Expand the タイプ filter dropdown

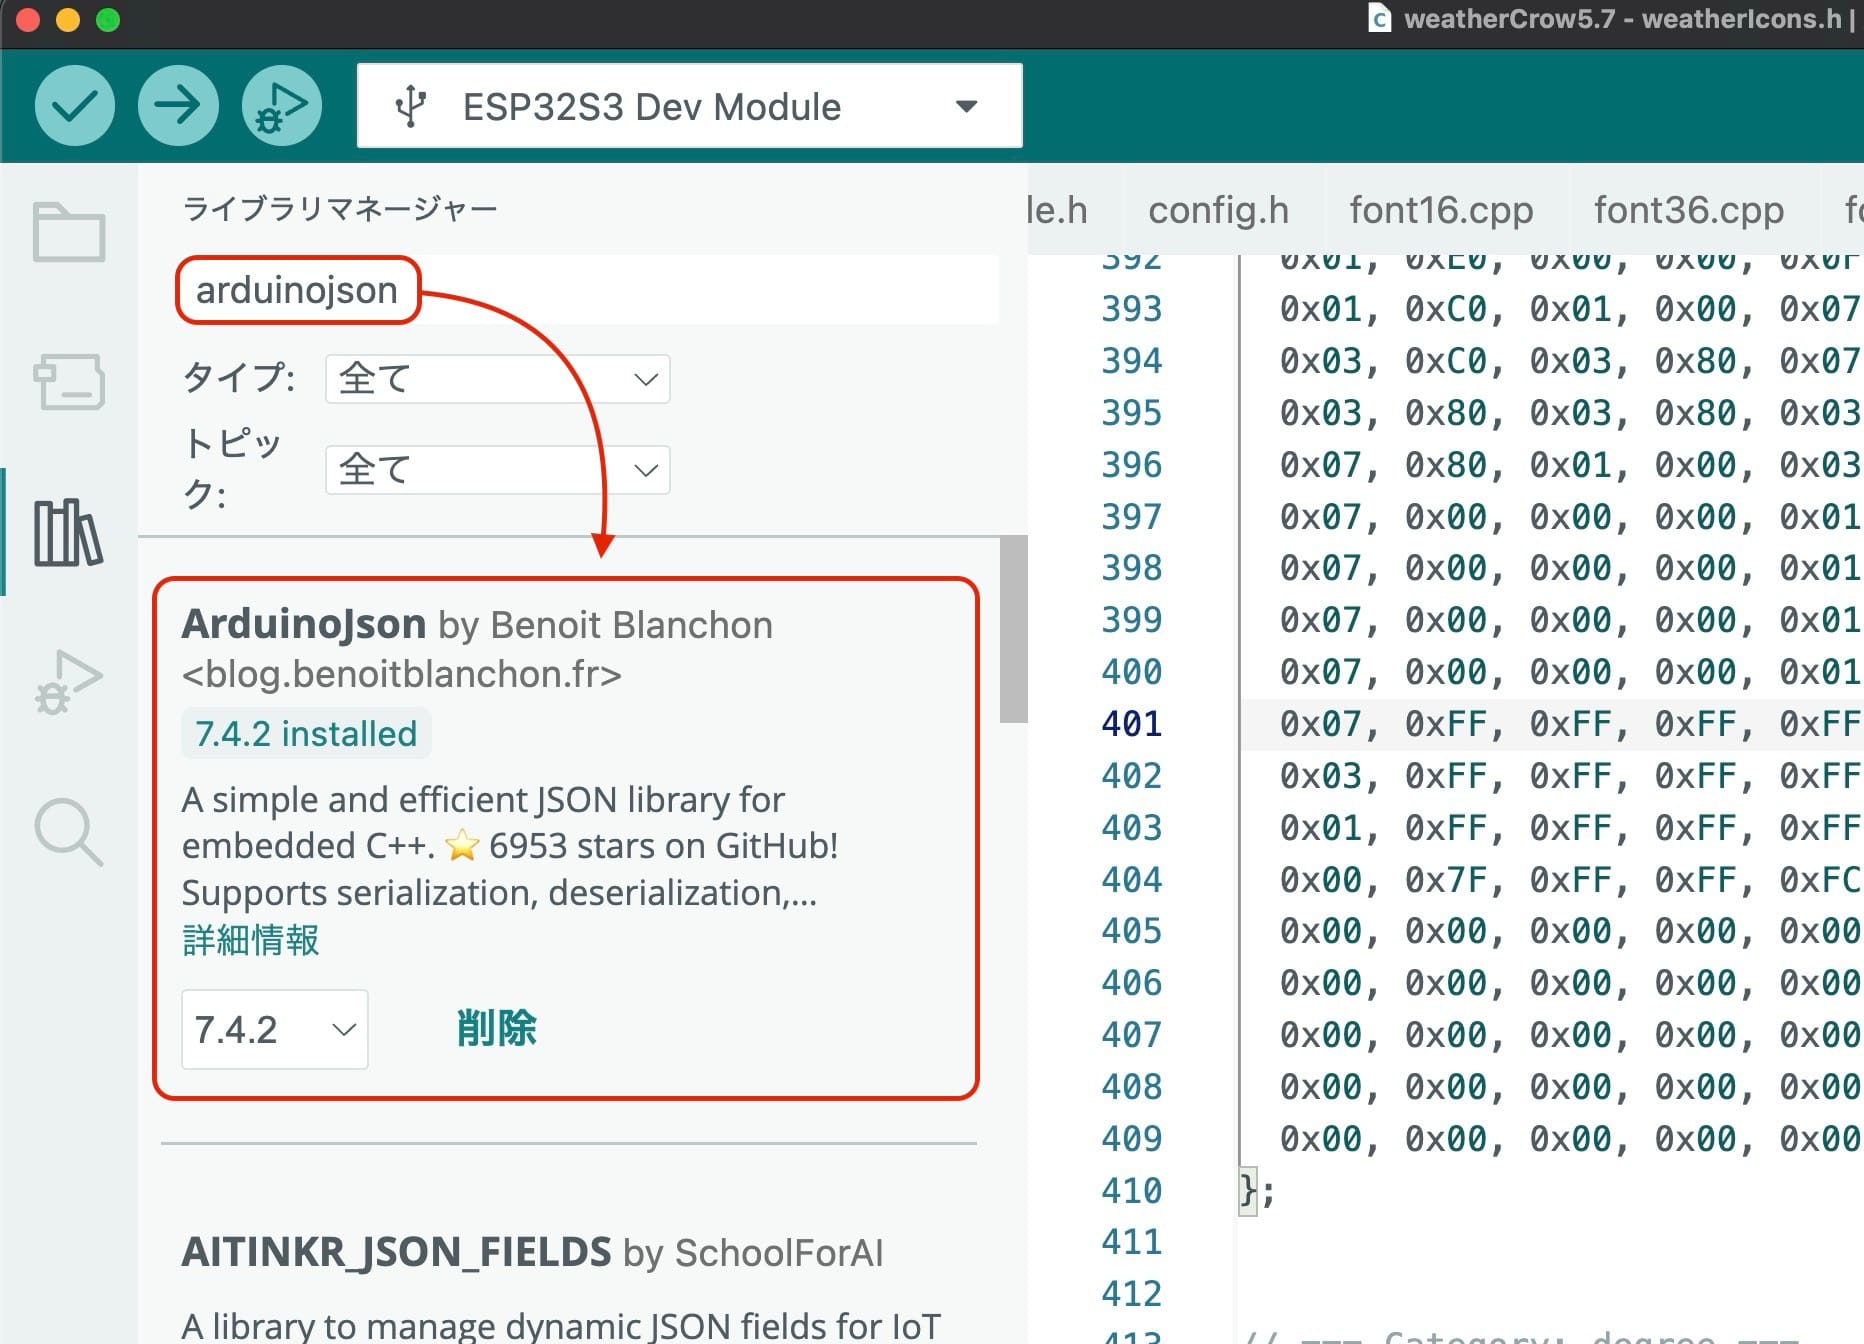498,379
